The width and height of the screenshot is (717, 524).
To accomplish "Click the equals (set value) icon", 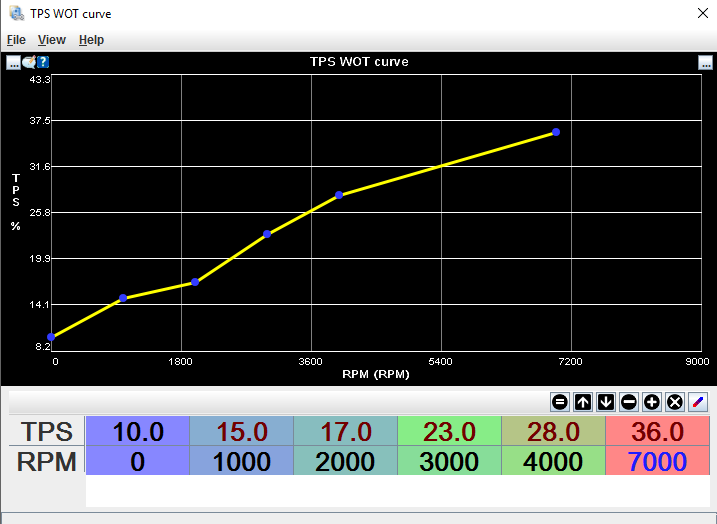I will tap(559, 402).
